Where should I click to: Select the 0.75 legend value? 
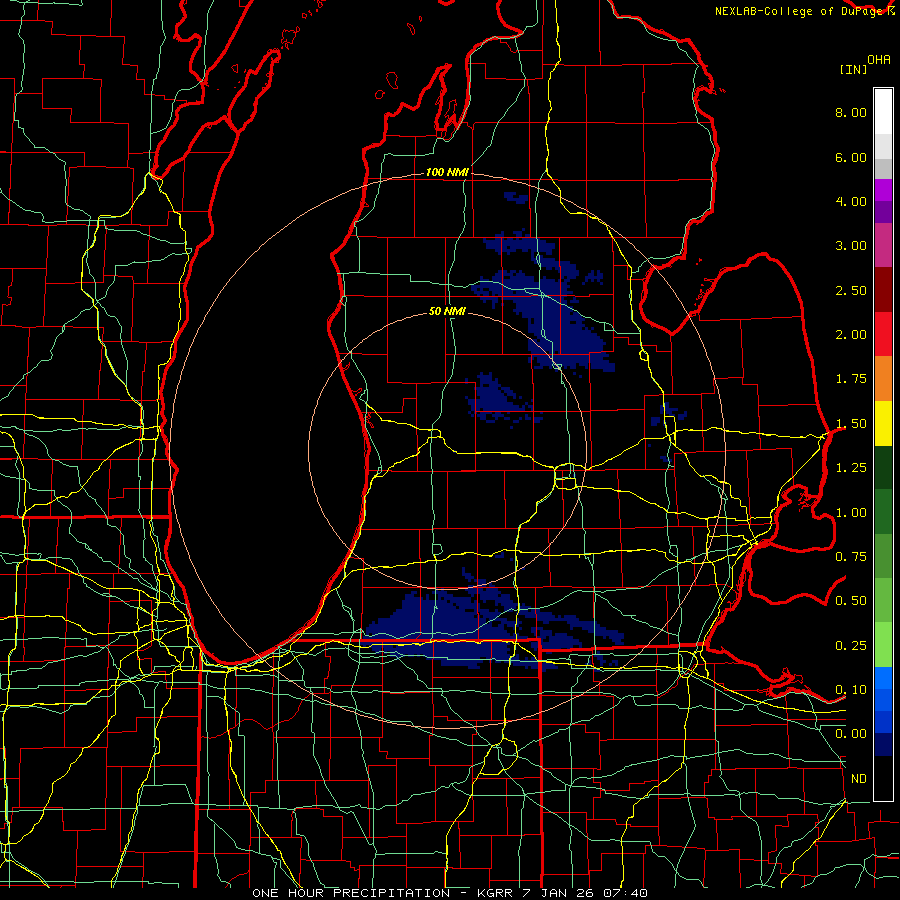851,557
